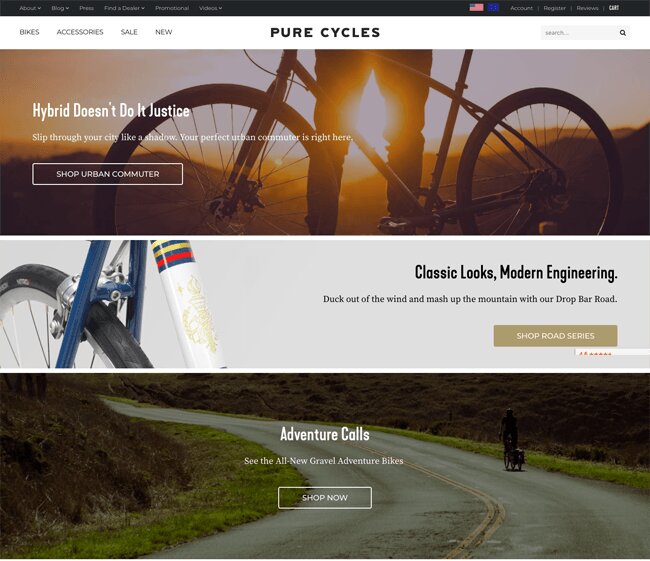Click the Shop Road Series button

pyautogui.click(x=555, y=336)
